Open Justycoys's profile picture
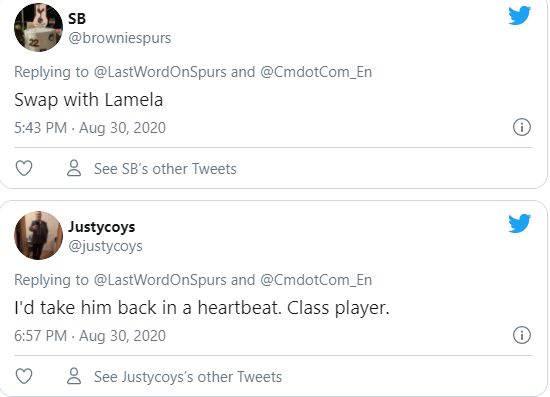Screen dimensions: 550x397 click(x=39, y=235)
